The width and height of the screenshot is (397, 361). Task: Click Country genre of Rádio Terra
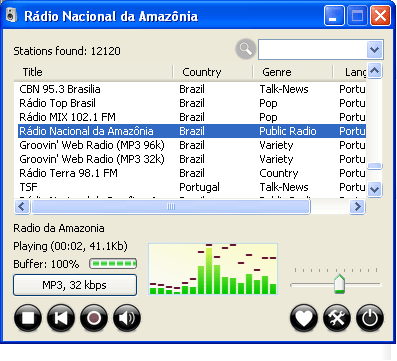(279, 173)
